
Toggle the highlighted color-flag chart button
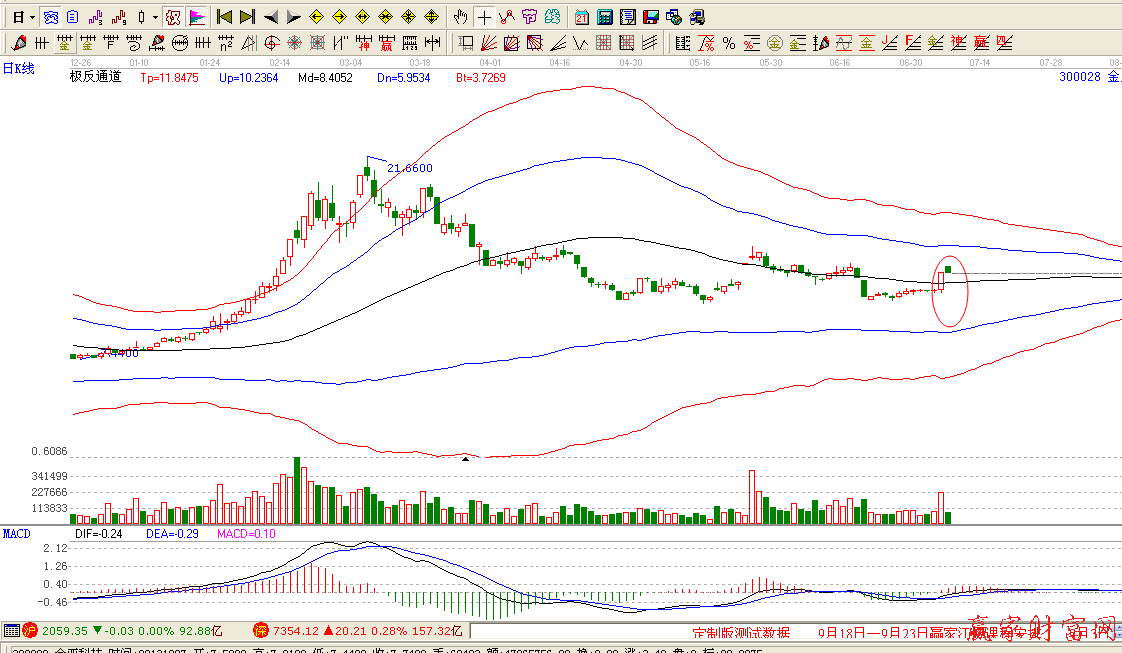point(197,17)
